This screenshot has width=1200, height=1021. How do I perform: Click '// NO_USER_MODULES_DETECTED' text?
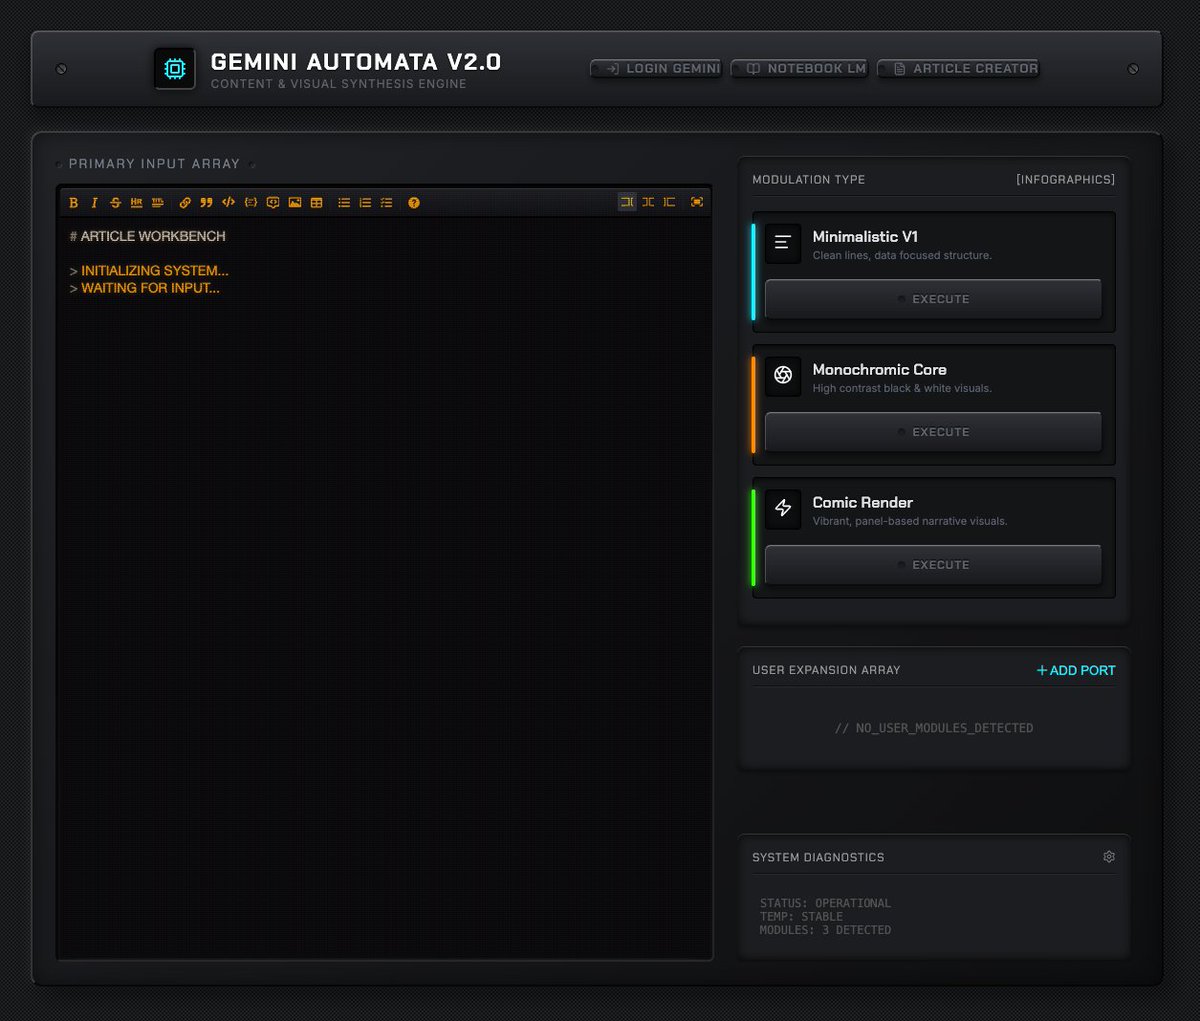[x=934, y=728]
